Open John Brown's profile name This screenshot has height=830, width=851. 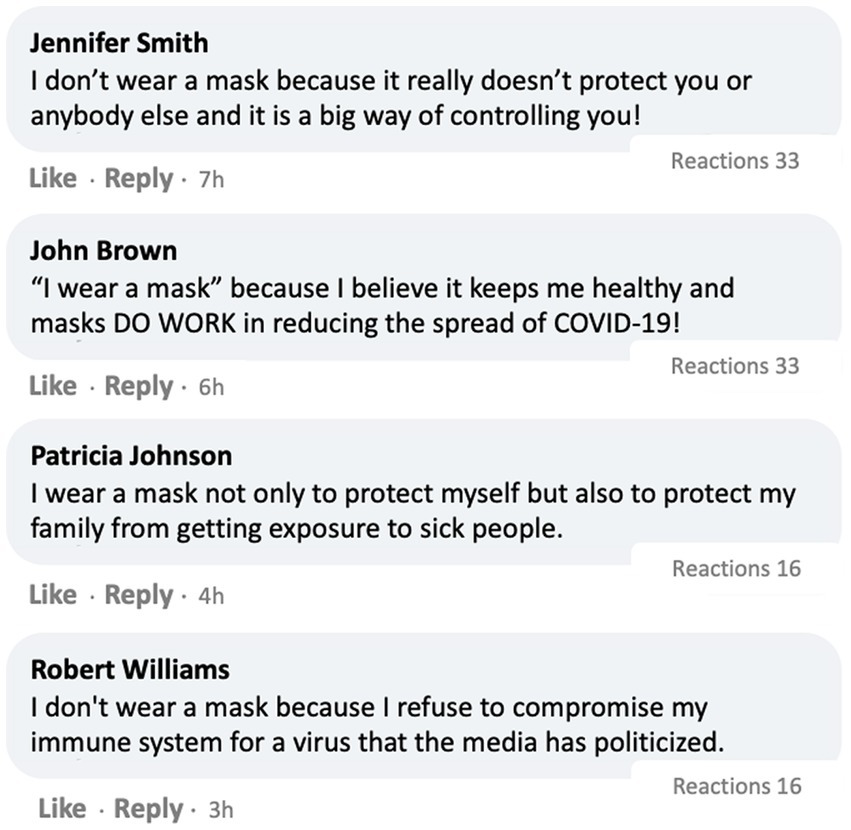coord(103,250)
